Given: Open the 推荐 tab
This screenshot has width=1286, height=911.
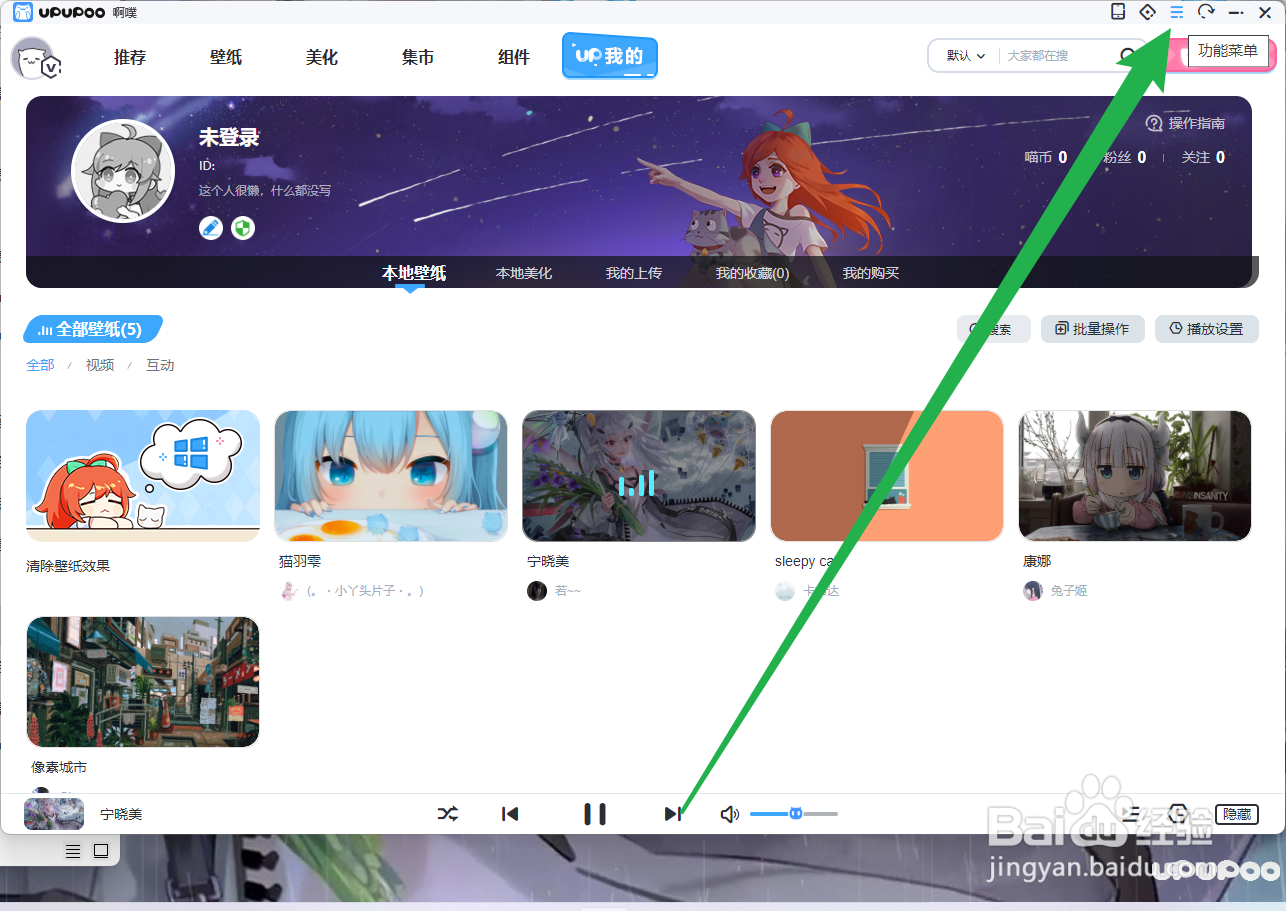Looking at the screenshot, I should click(x=130, y=57).
